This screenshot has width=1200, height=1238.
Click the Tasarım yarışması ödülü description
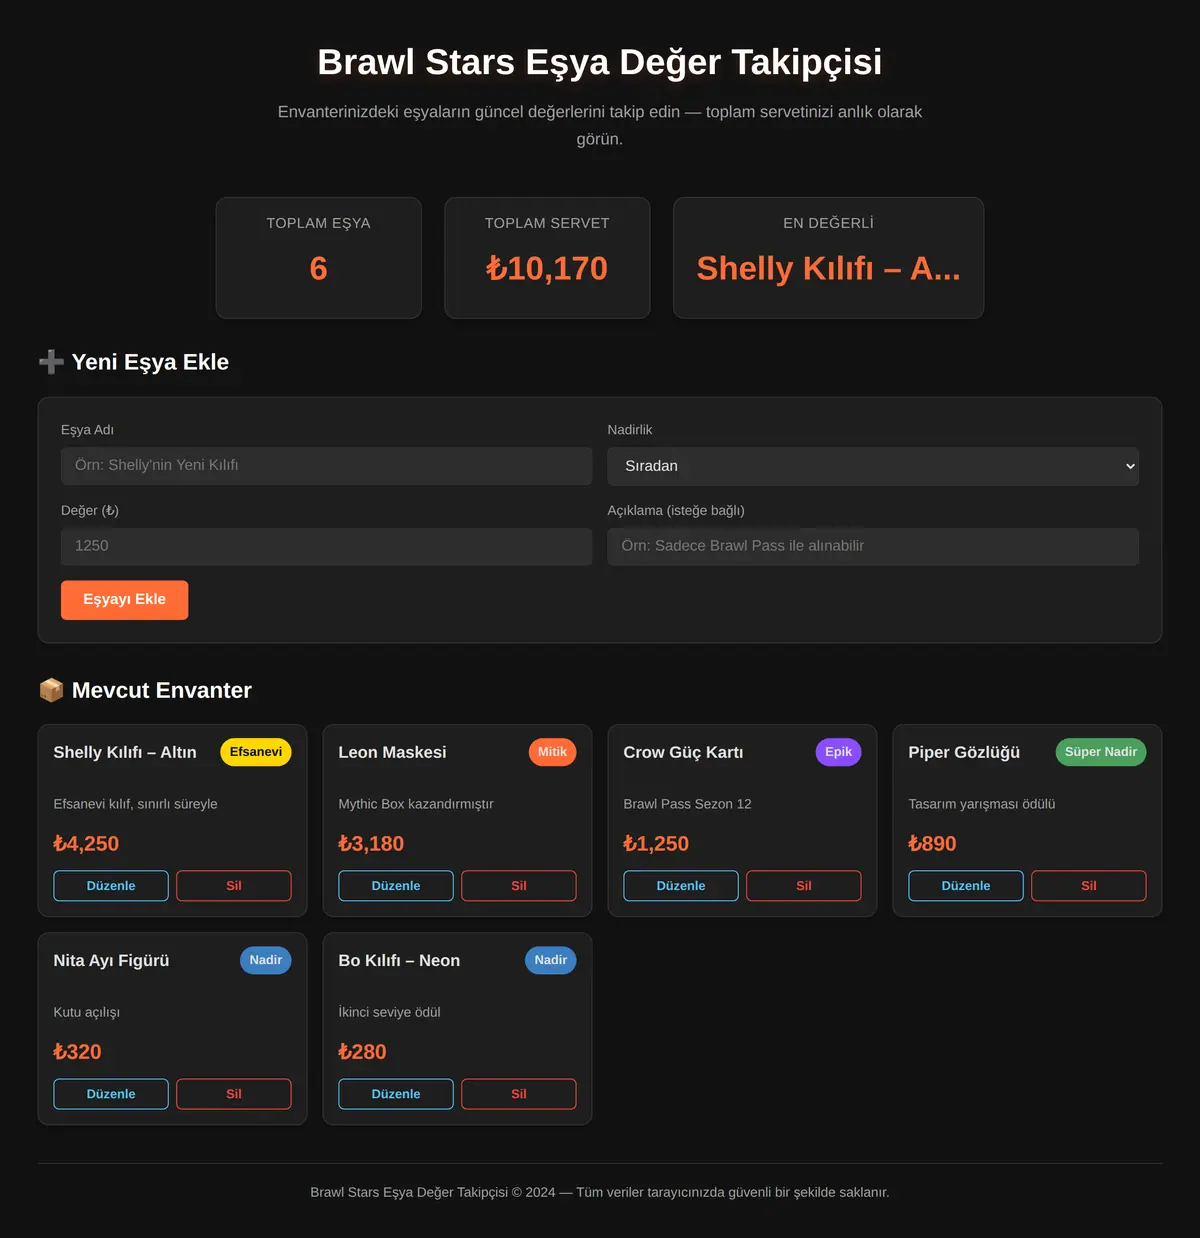[982, 804]
